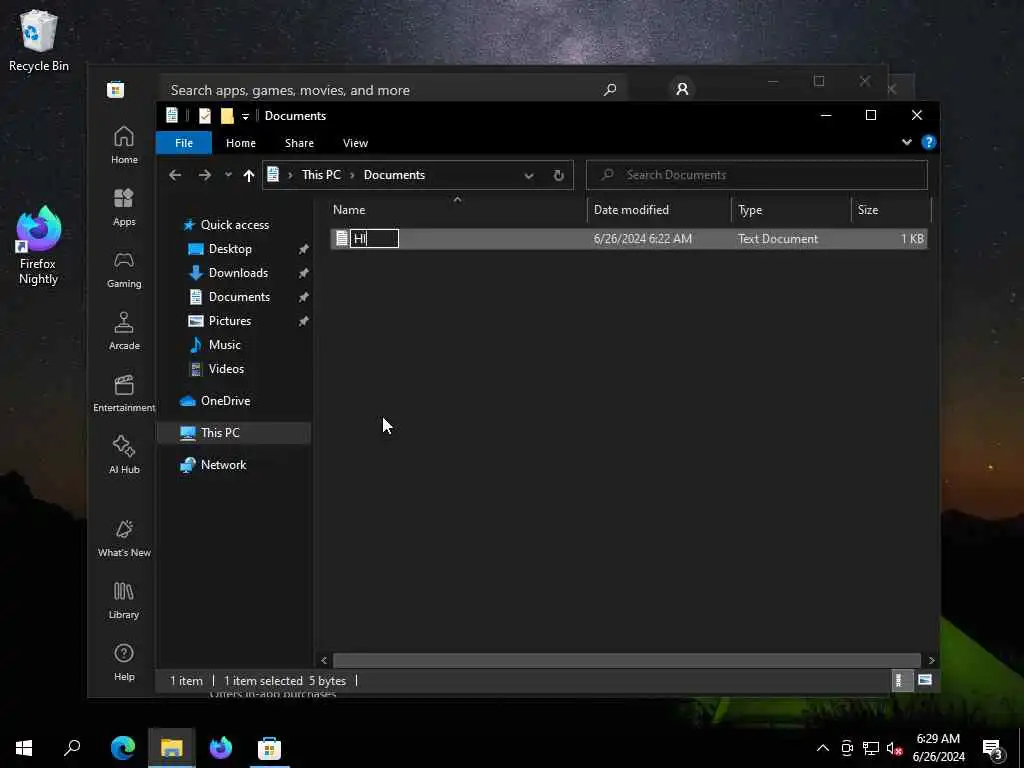The image size is (1024, 768).
Task: Open Arcade in Microsoft Store sidebar
Action: (x=124, y=331)
